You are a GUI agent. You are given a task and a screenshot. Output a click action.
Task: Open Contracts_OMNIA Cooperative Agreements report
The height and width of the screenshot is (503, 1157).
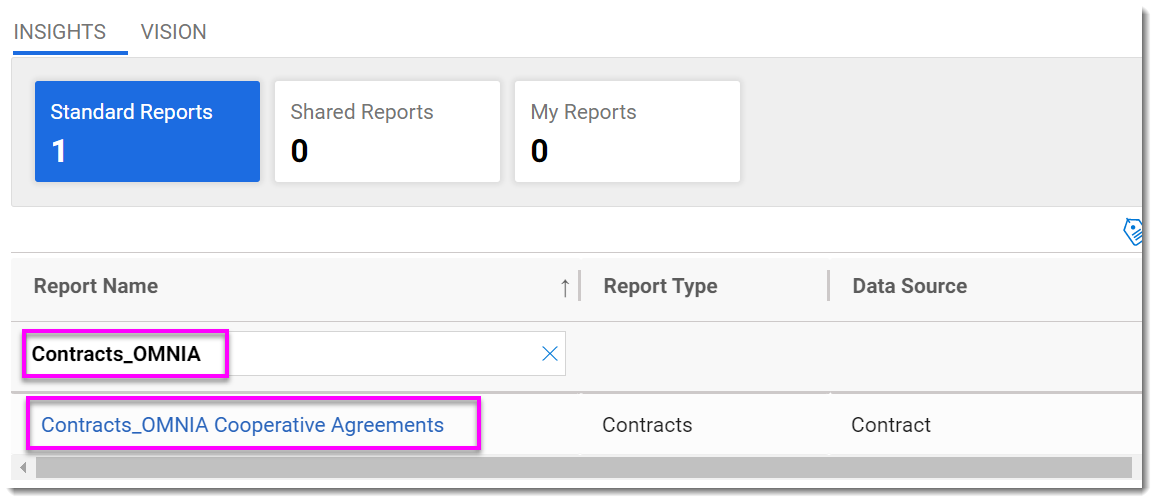[x=242, y=425]
